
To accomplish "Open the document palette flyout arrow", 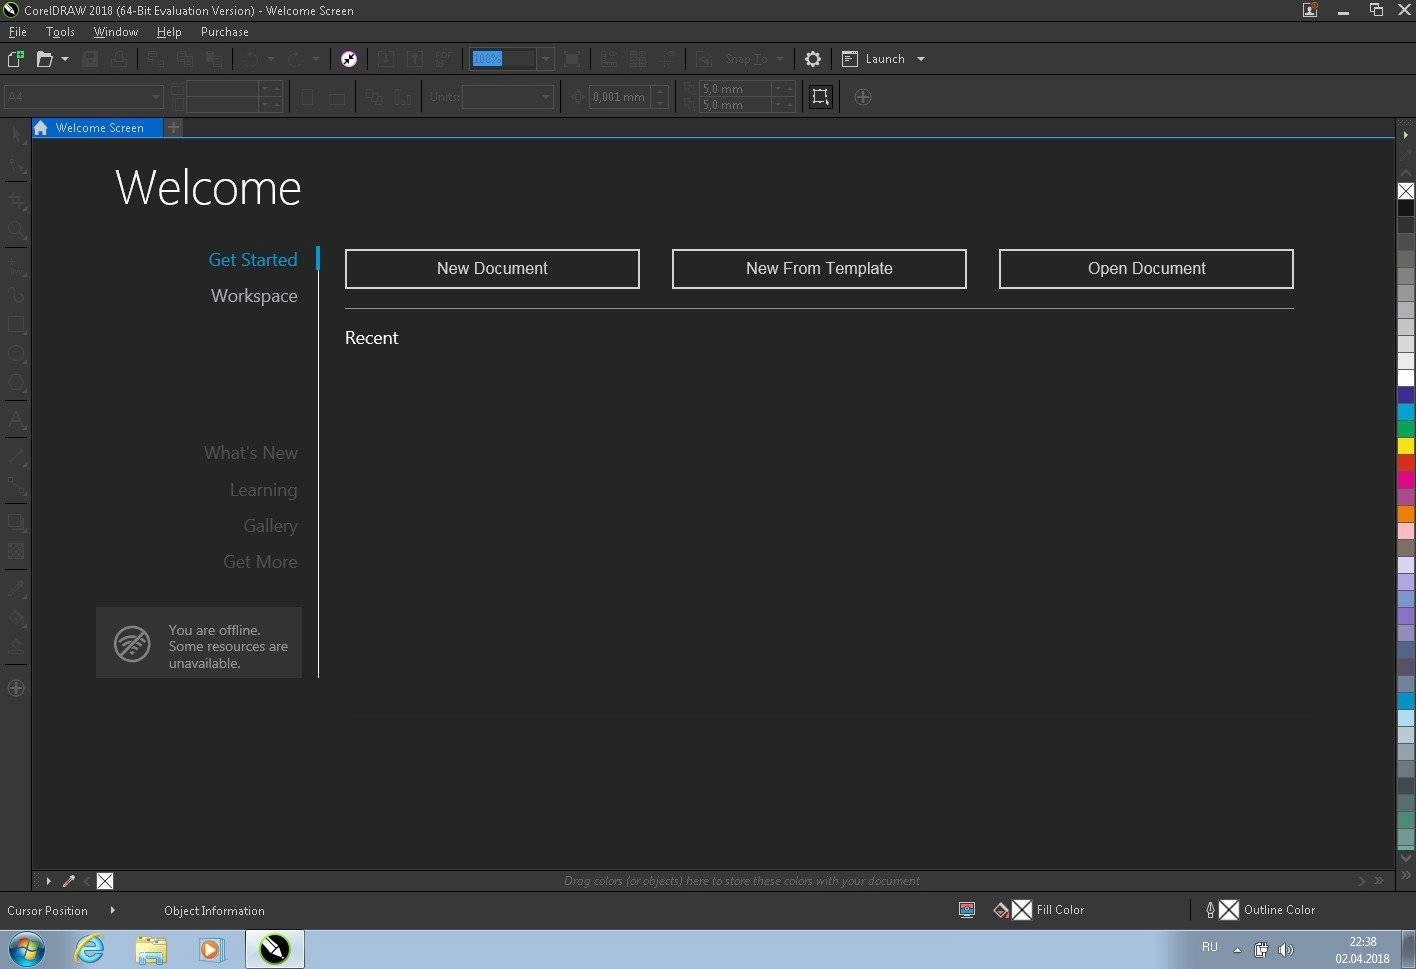I will click(x=48, y=881).
